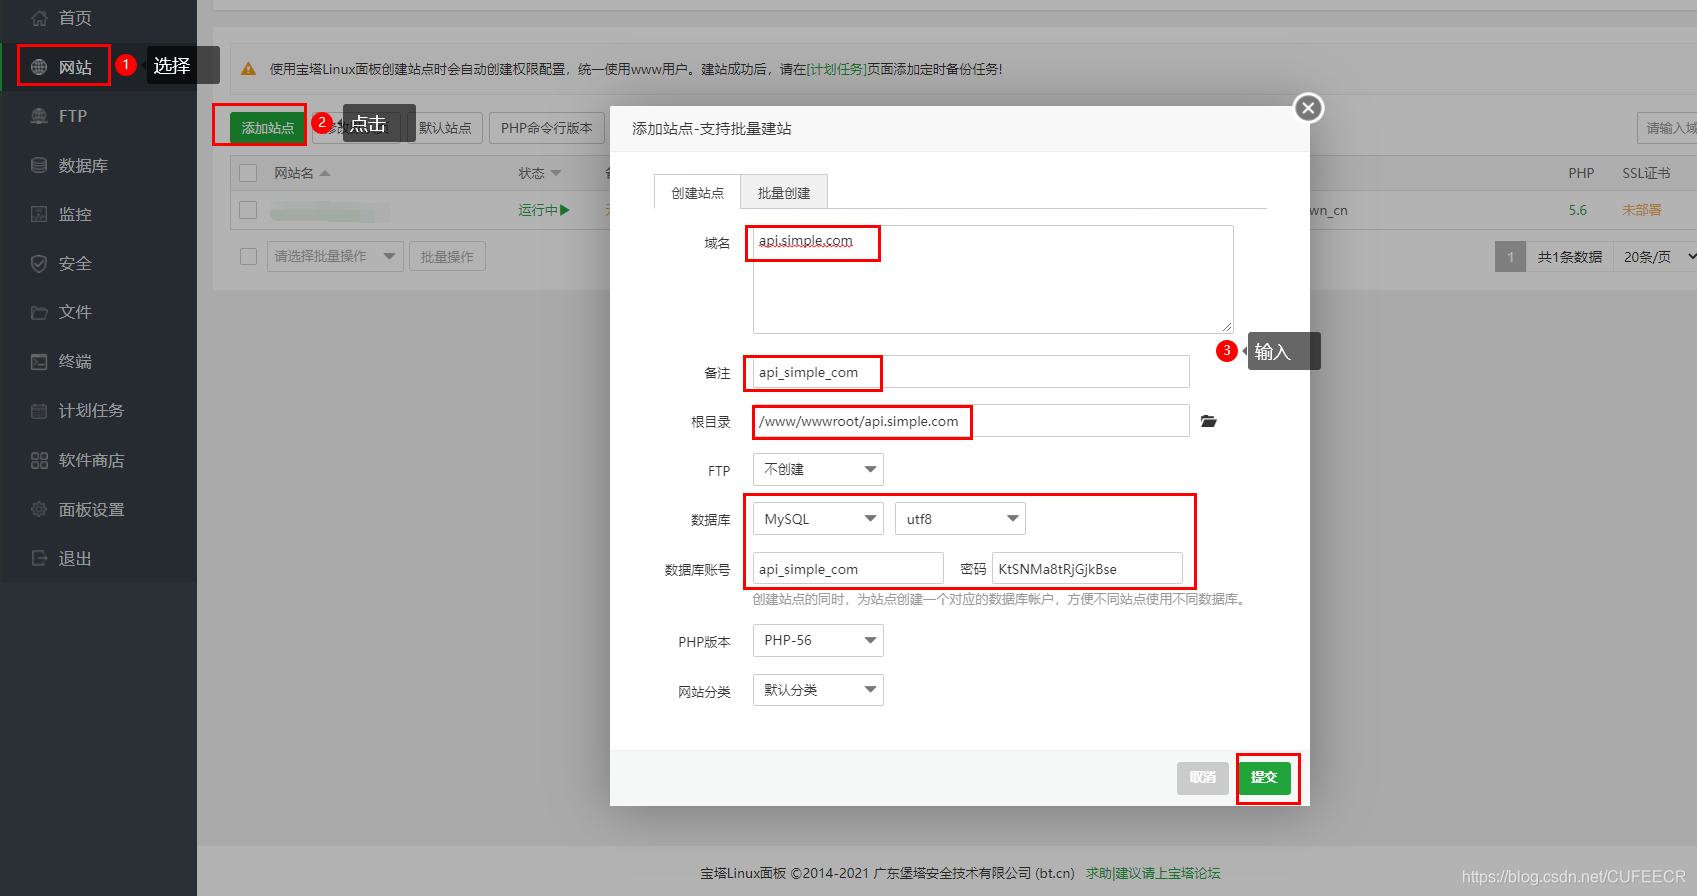Toggle the select-all checkbox in table header
The image size is (1697, 896).
point(248,173)
